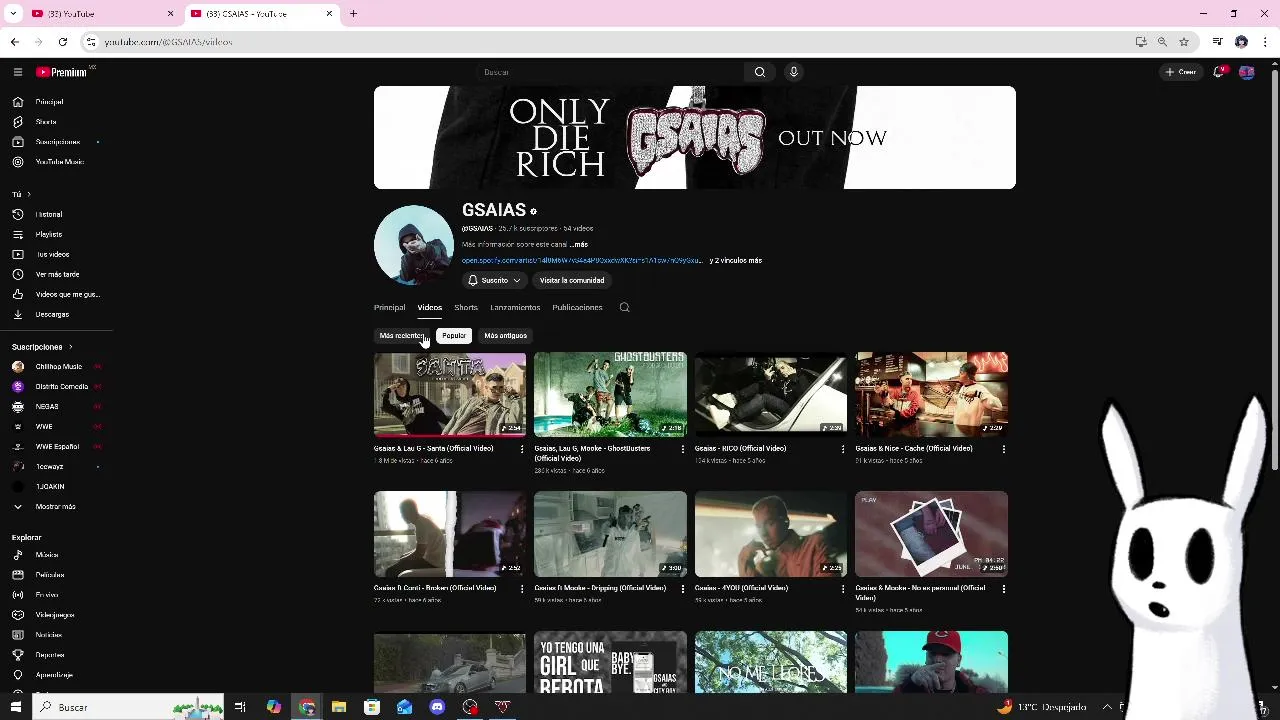The width and height of the screenshot is (1280, 720).
Task: Open options menu for GhostBusters video
Action: (x=683, y=449)
